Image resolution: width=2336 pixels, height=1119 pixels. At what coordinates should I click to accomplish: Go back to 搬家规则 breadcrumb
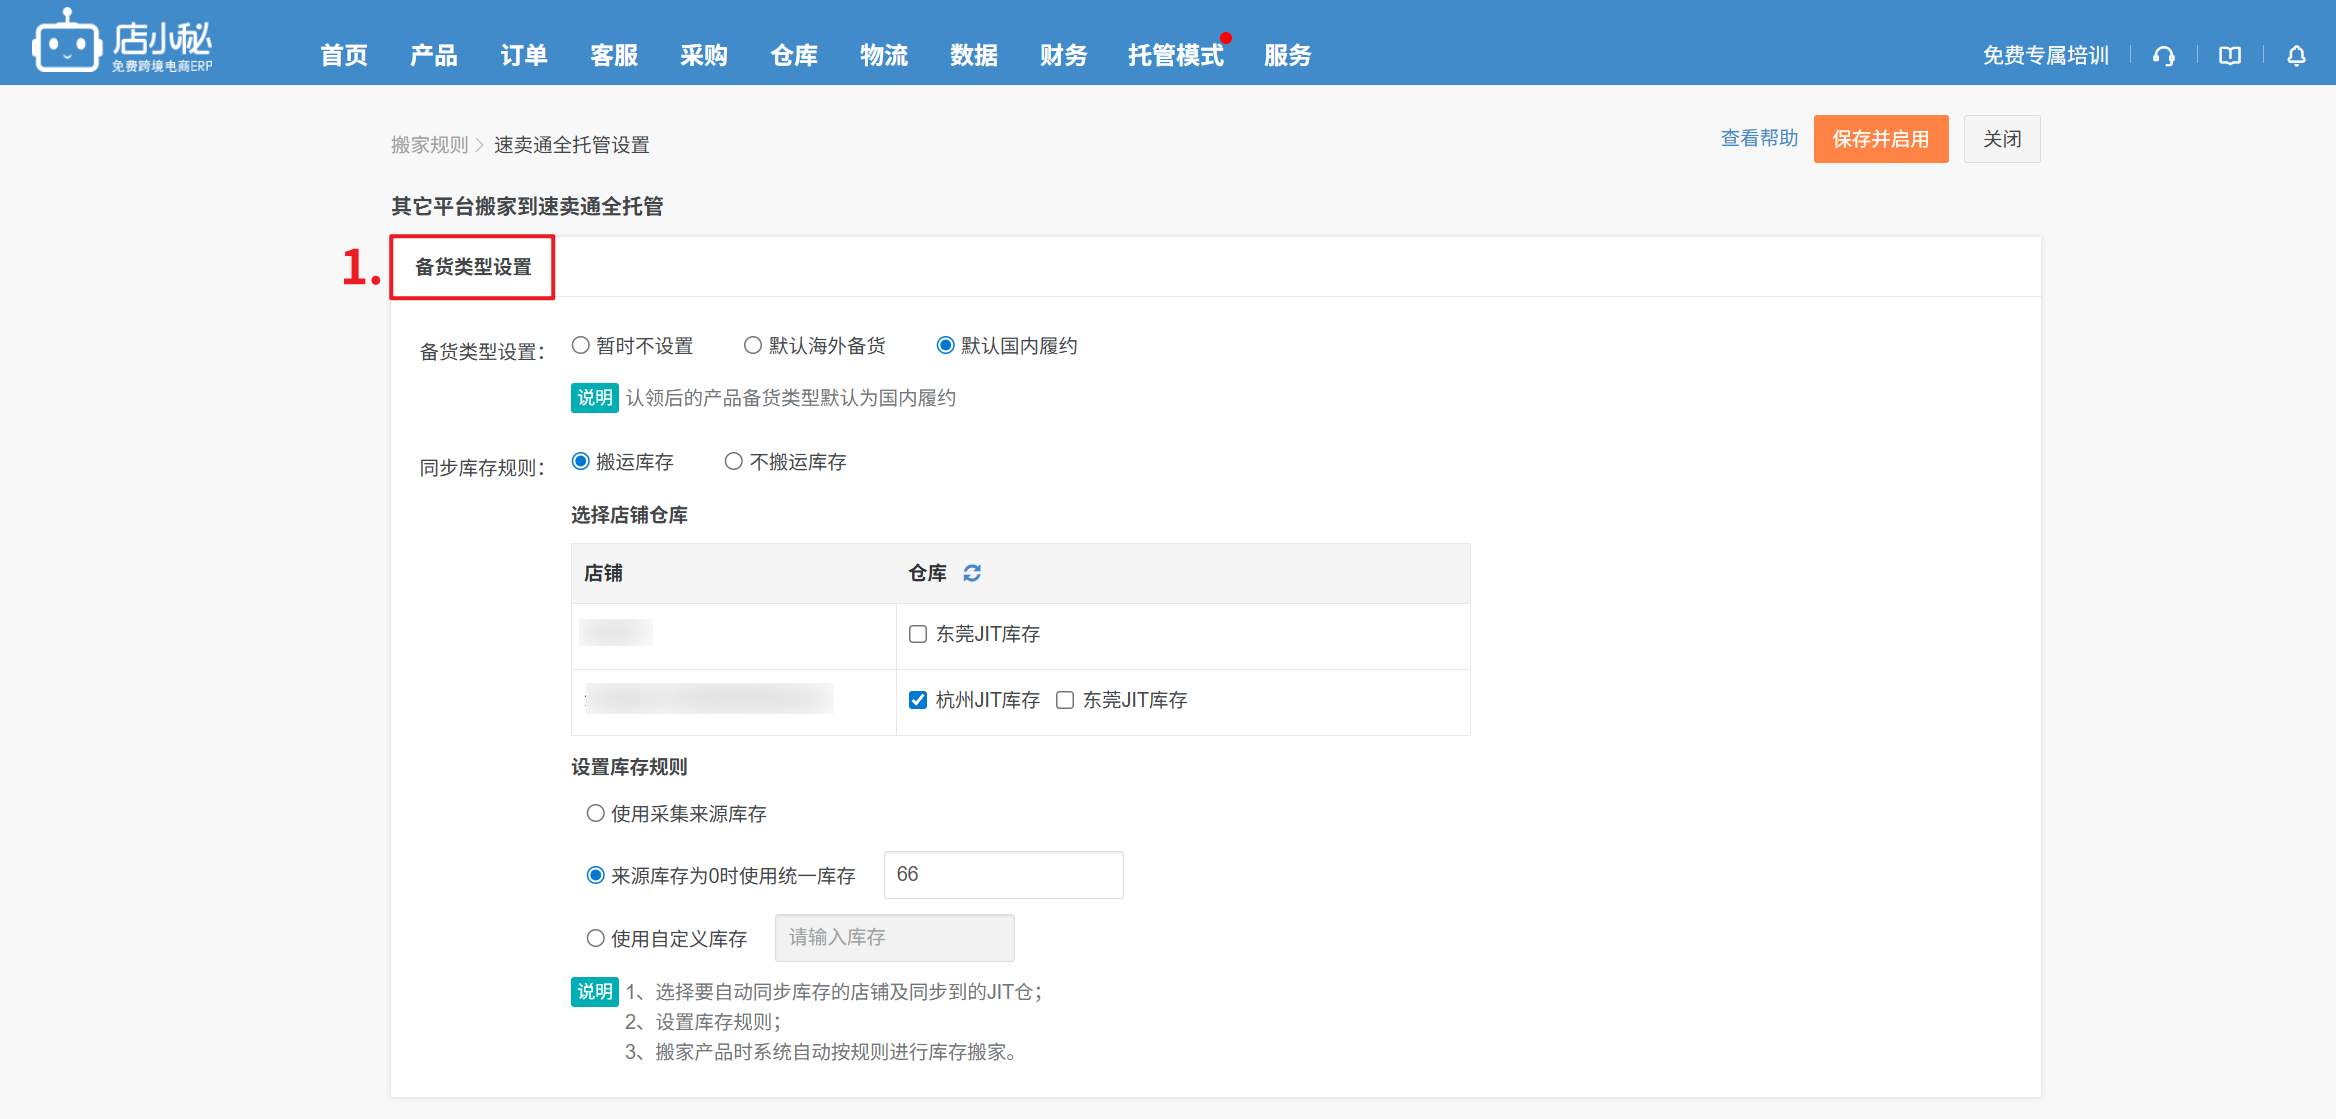pos(429,145)
